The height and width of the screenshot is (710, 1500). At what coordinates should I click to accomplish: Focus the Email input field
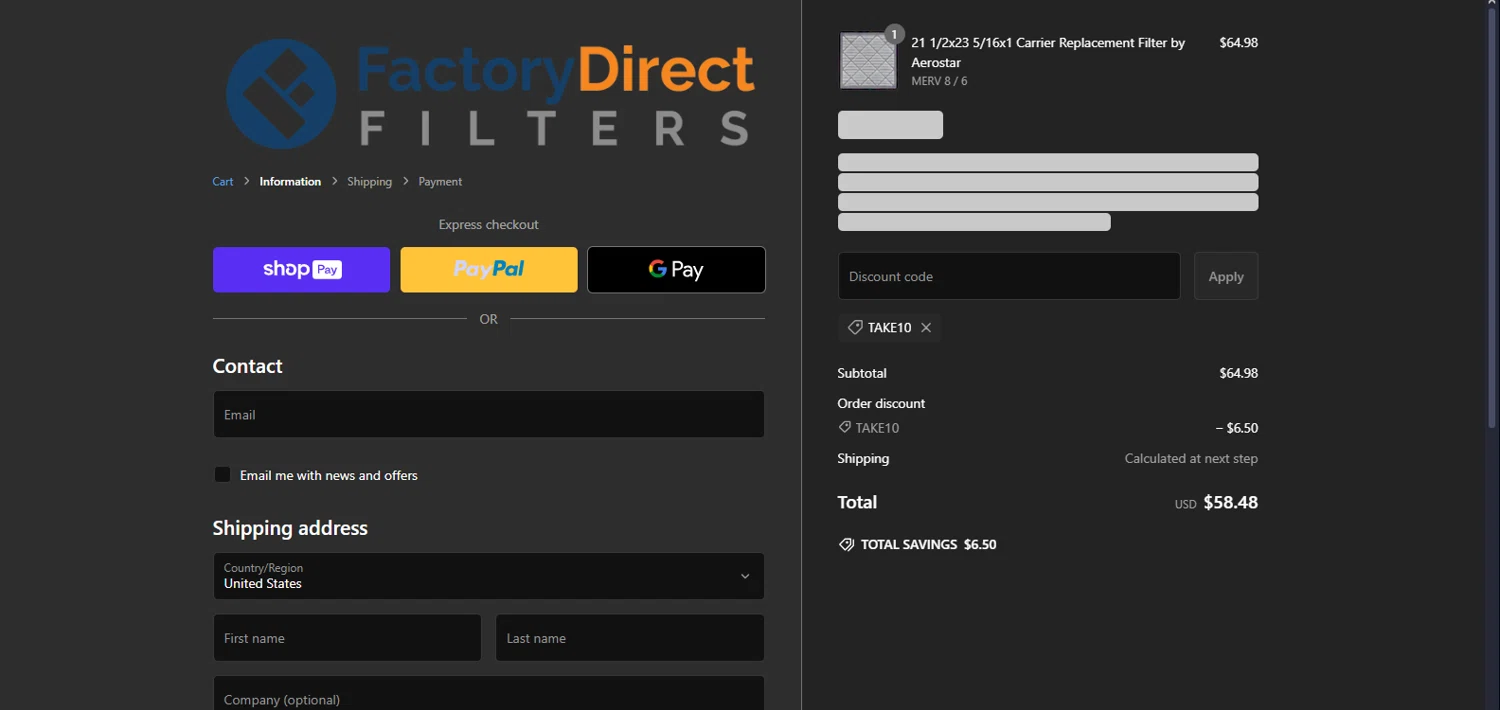coord(489,414)
